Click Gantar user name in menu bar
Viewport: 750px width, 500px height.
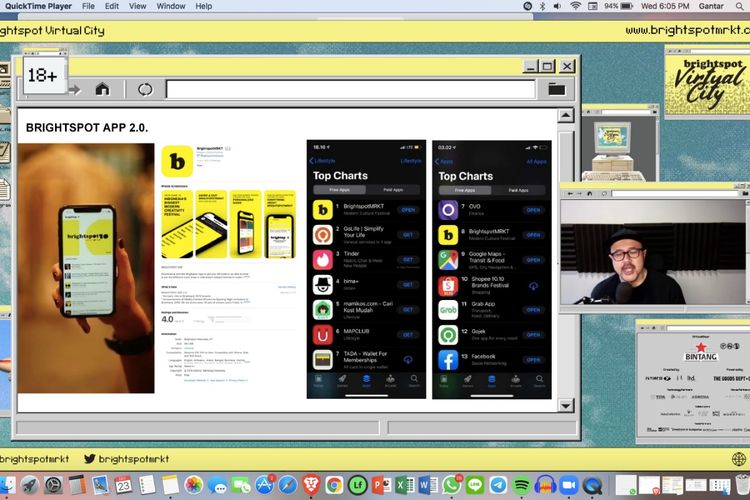tap(711, 6)
